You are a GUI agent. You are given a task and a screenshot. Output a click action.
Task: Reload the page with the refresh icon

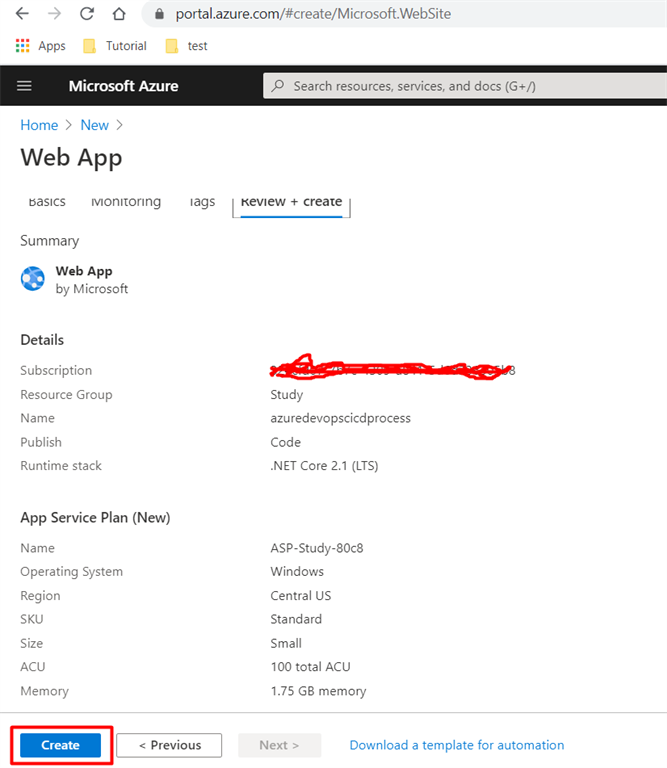point(87,14)
